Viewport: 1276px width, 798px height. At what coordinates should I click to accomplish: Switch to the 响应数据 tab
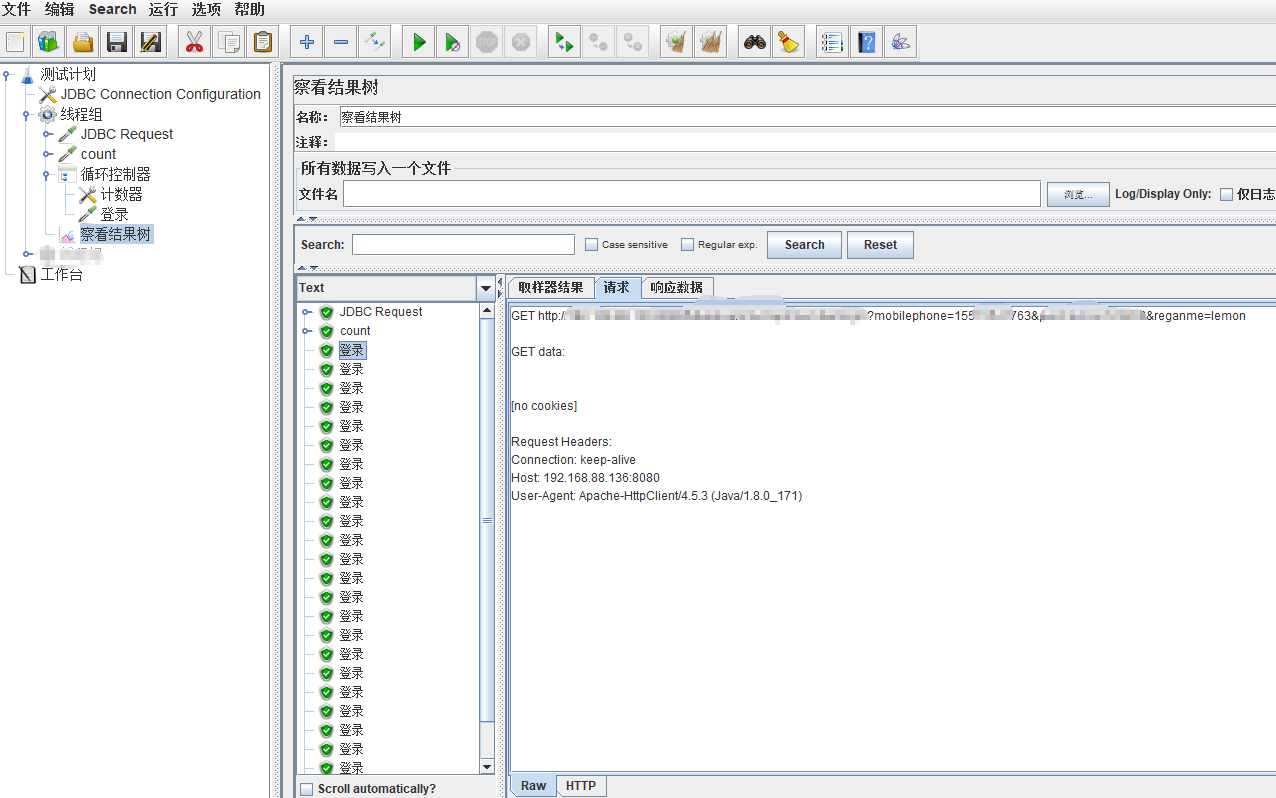point(677,288)
